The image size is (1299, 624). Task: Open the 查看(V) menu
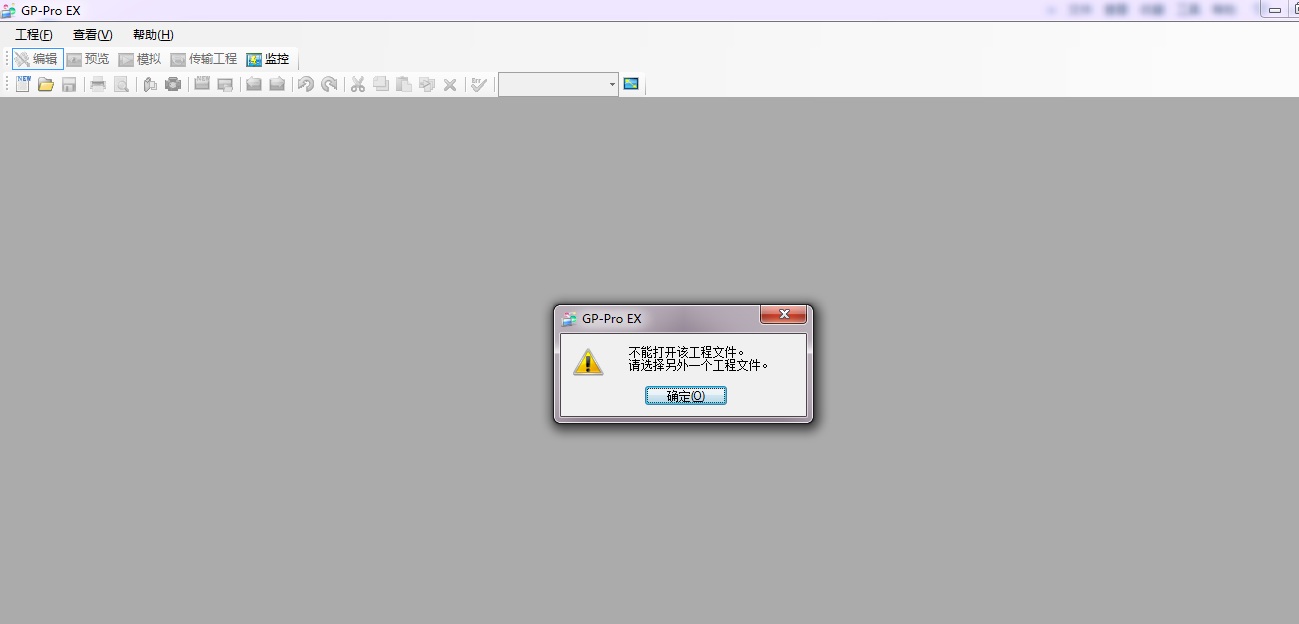pyautogui.click(x=92, y=35)
